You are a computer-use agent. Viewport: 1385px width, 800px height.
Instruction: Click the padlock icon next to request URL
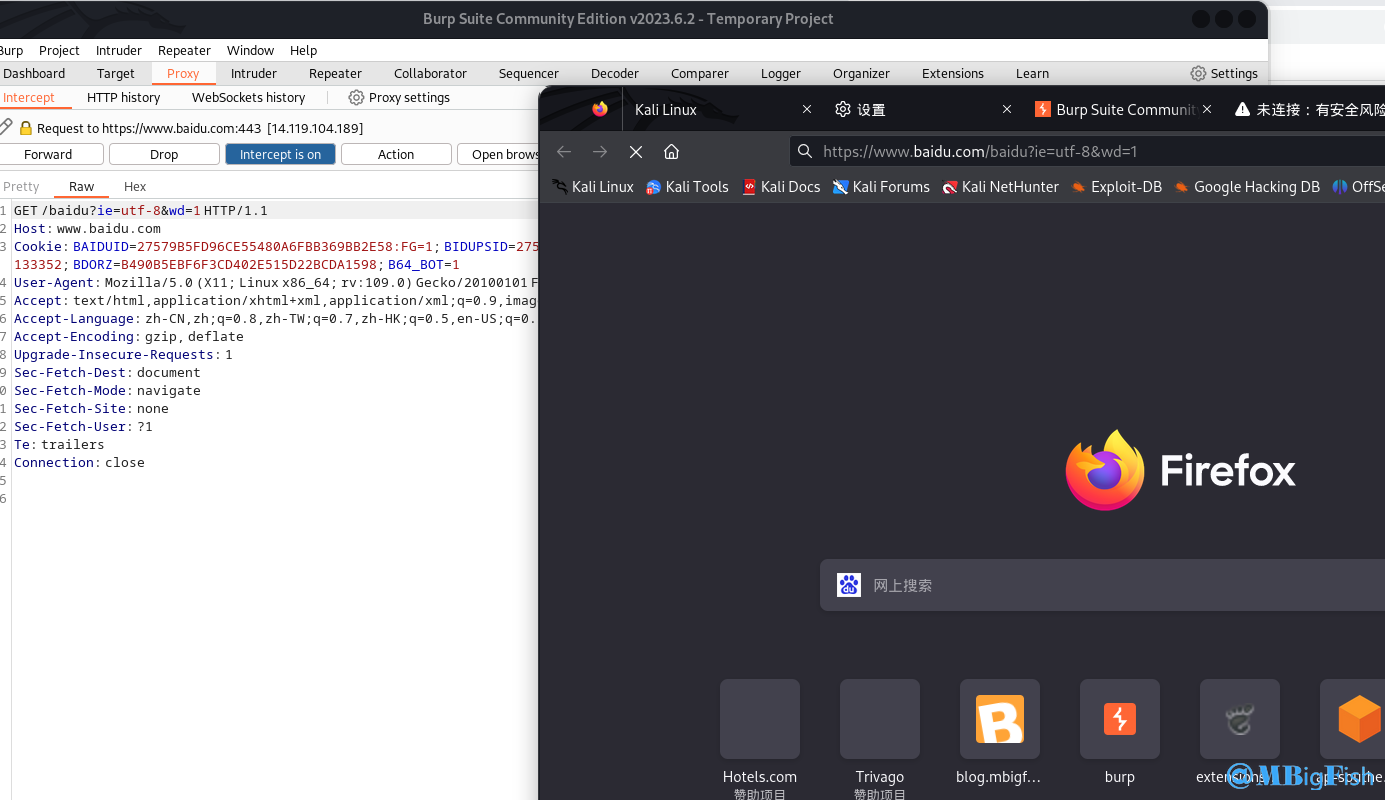[x=26, y=128]
